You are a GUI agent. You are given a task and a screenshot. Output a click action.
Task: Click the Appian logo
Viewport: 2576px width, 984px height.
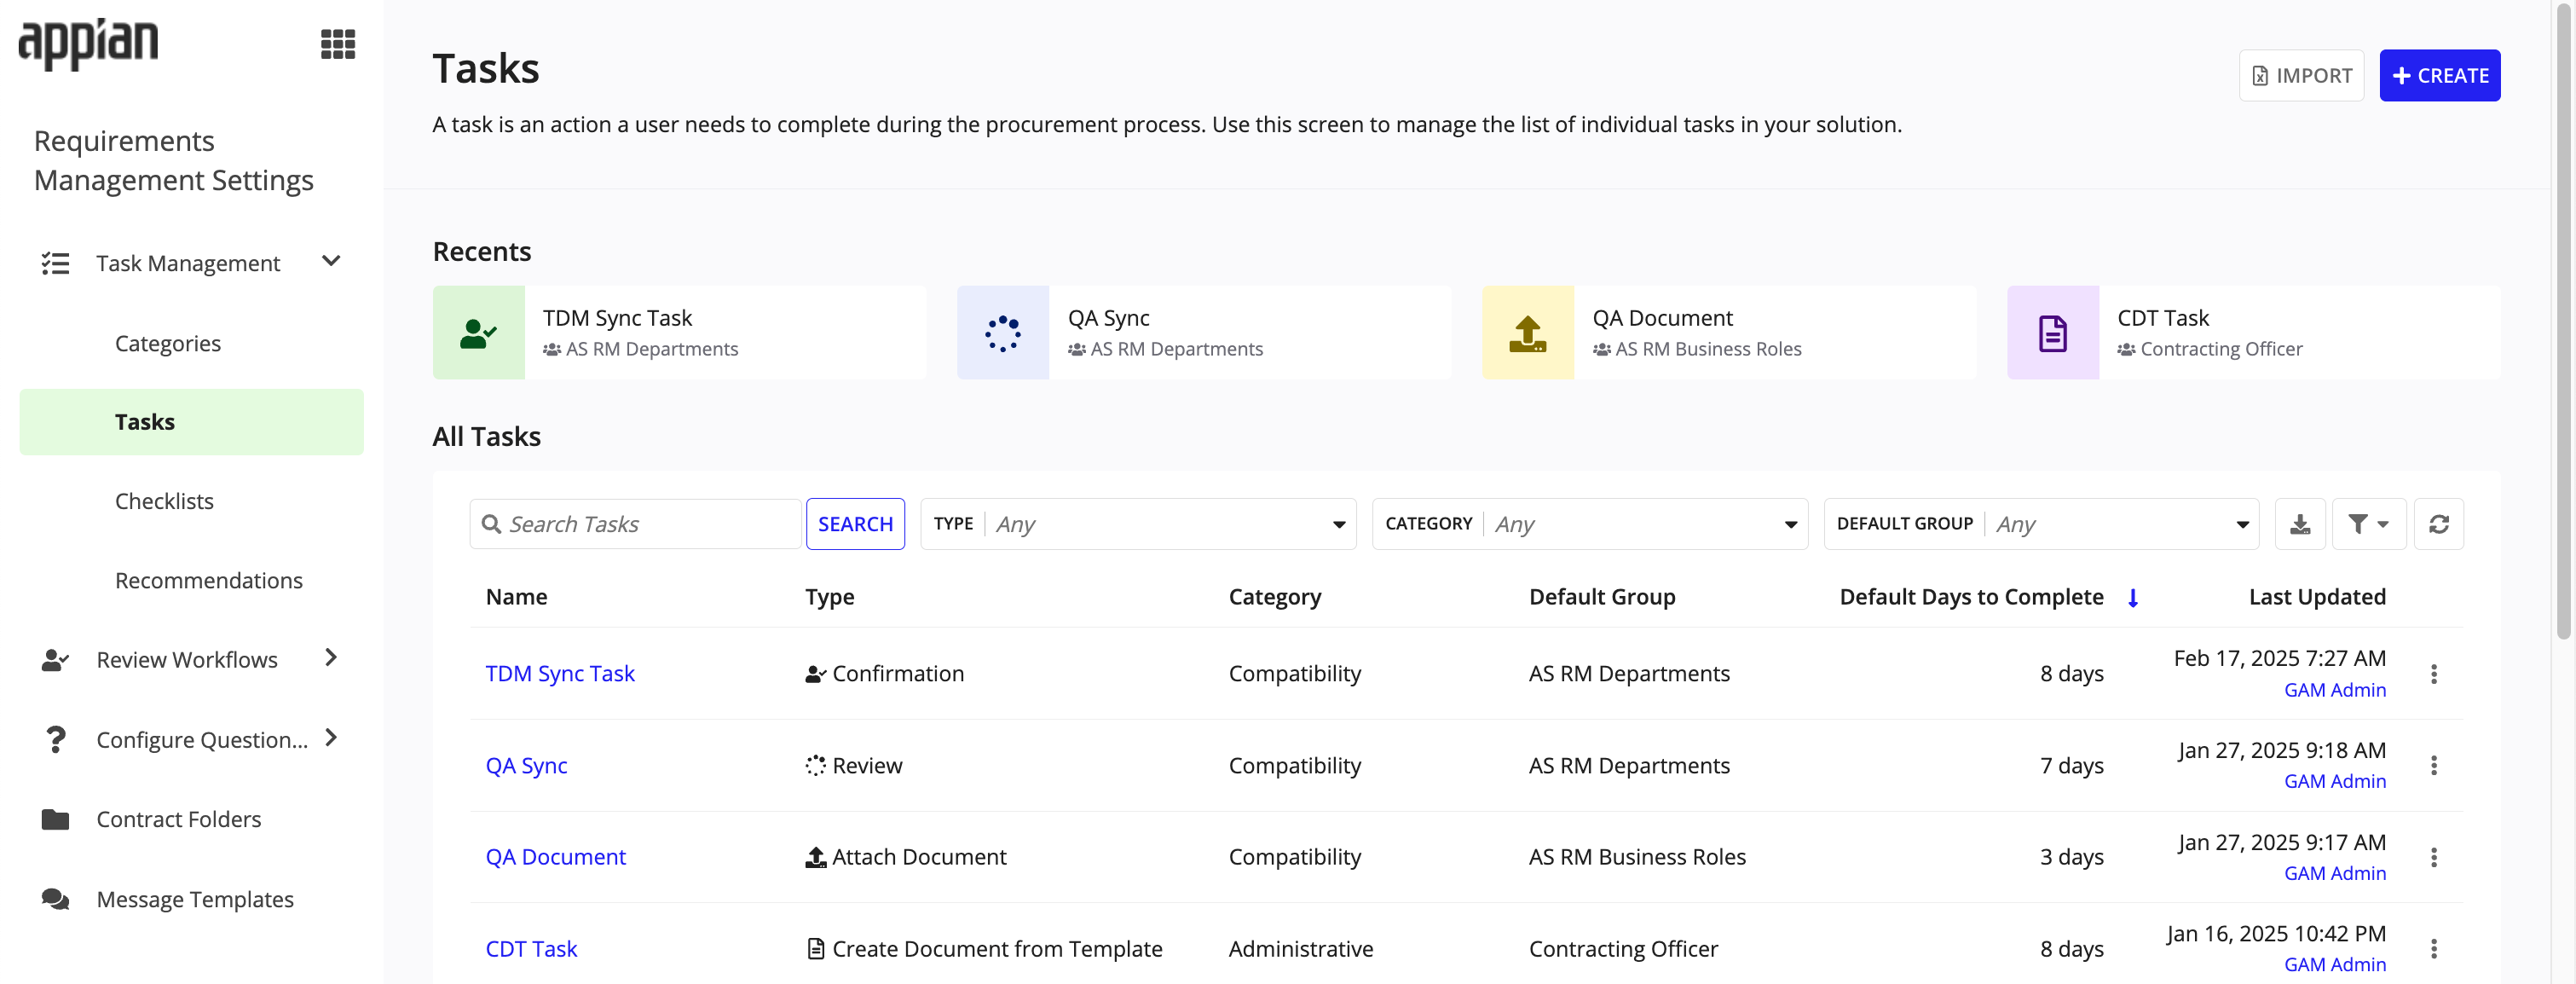88,43
